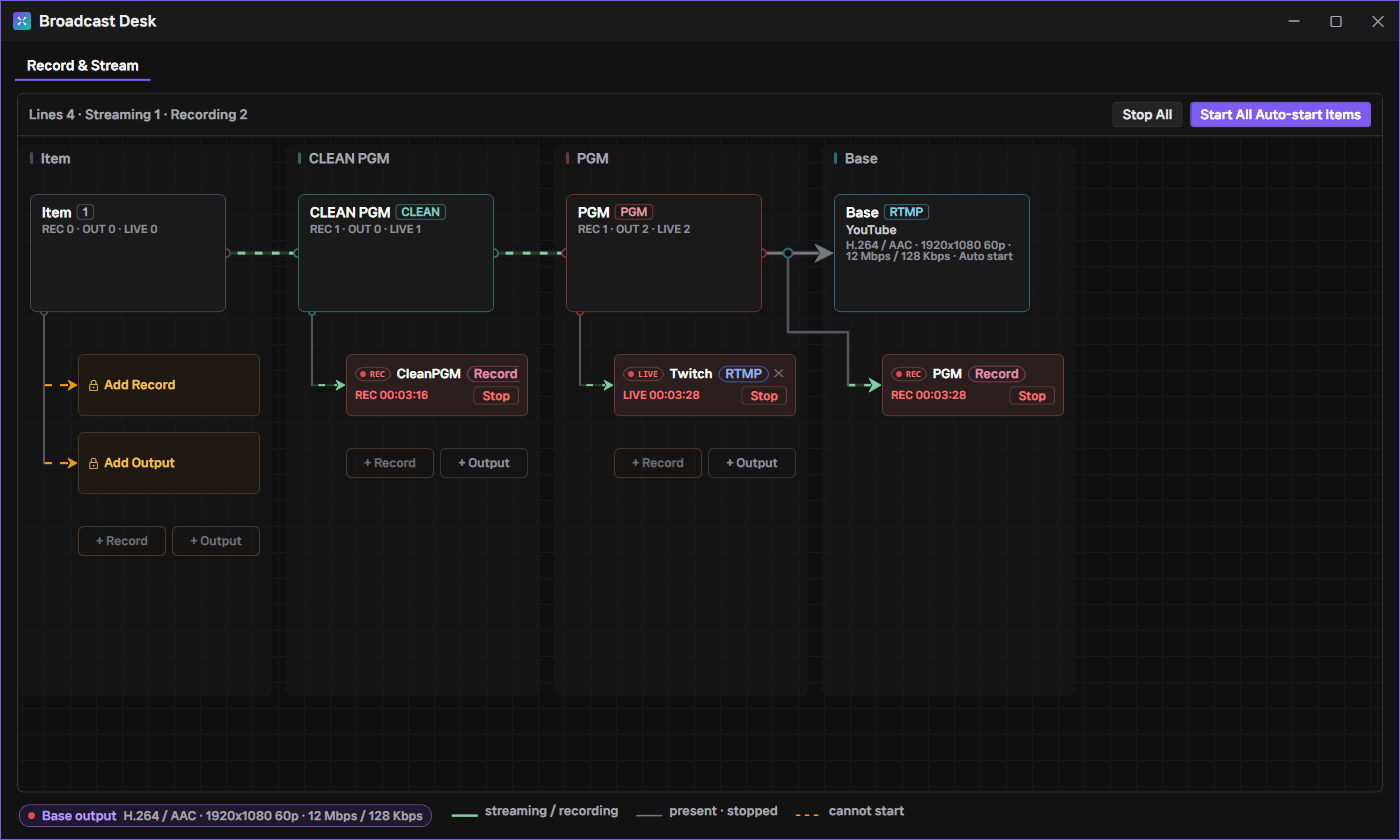
Task: Maximize the Broadcast Desk window
Action: point(1336,21)
